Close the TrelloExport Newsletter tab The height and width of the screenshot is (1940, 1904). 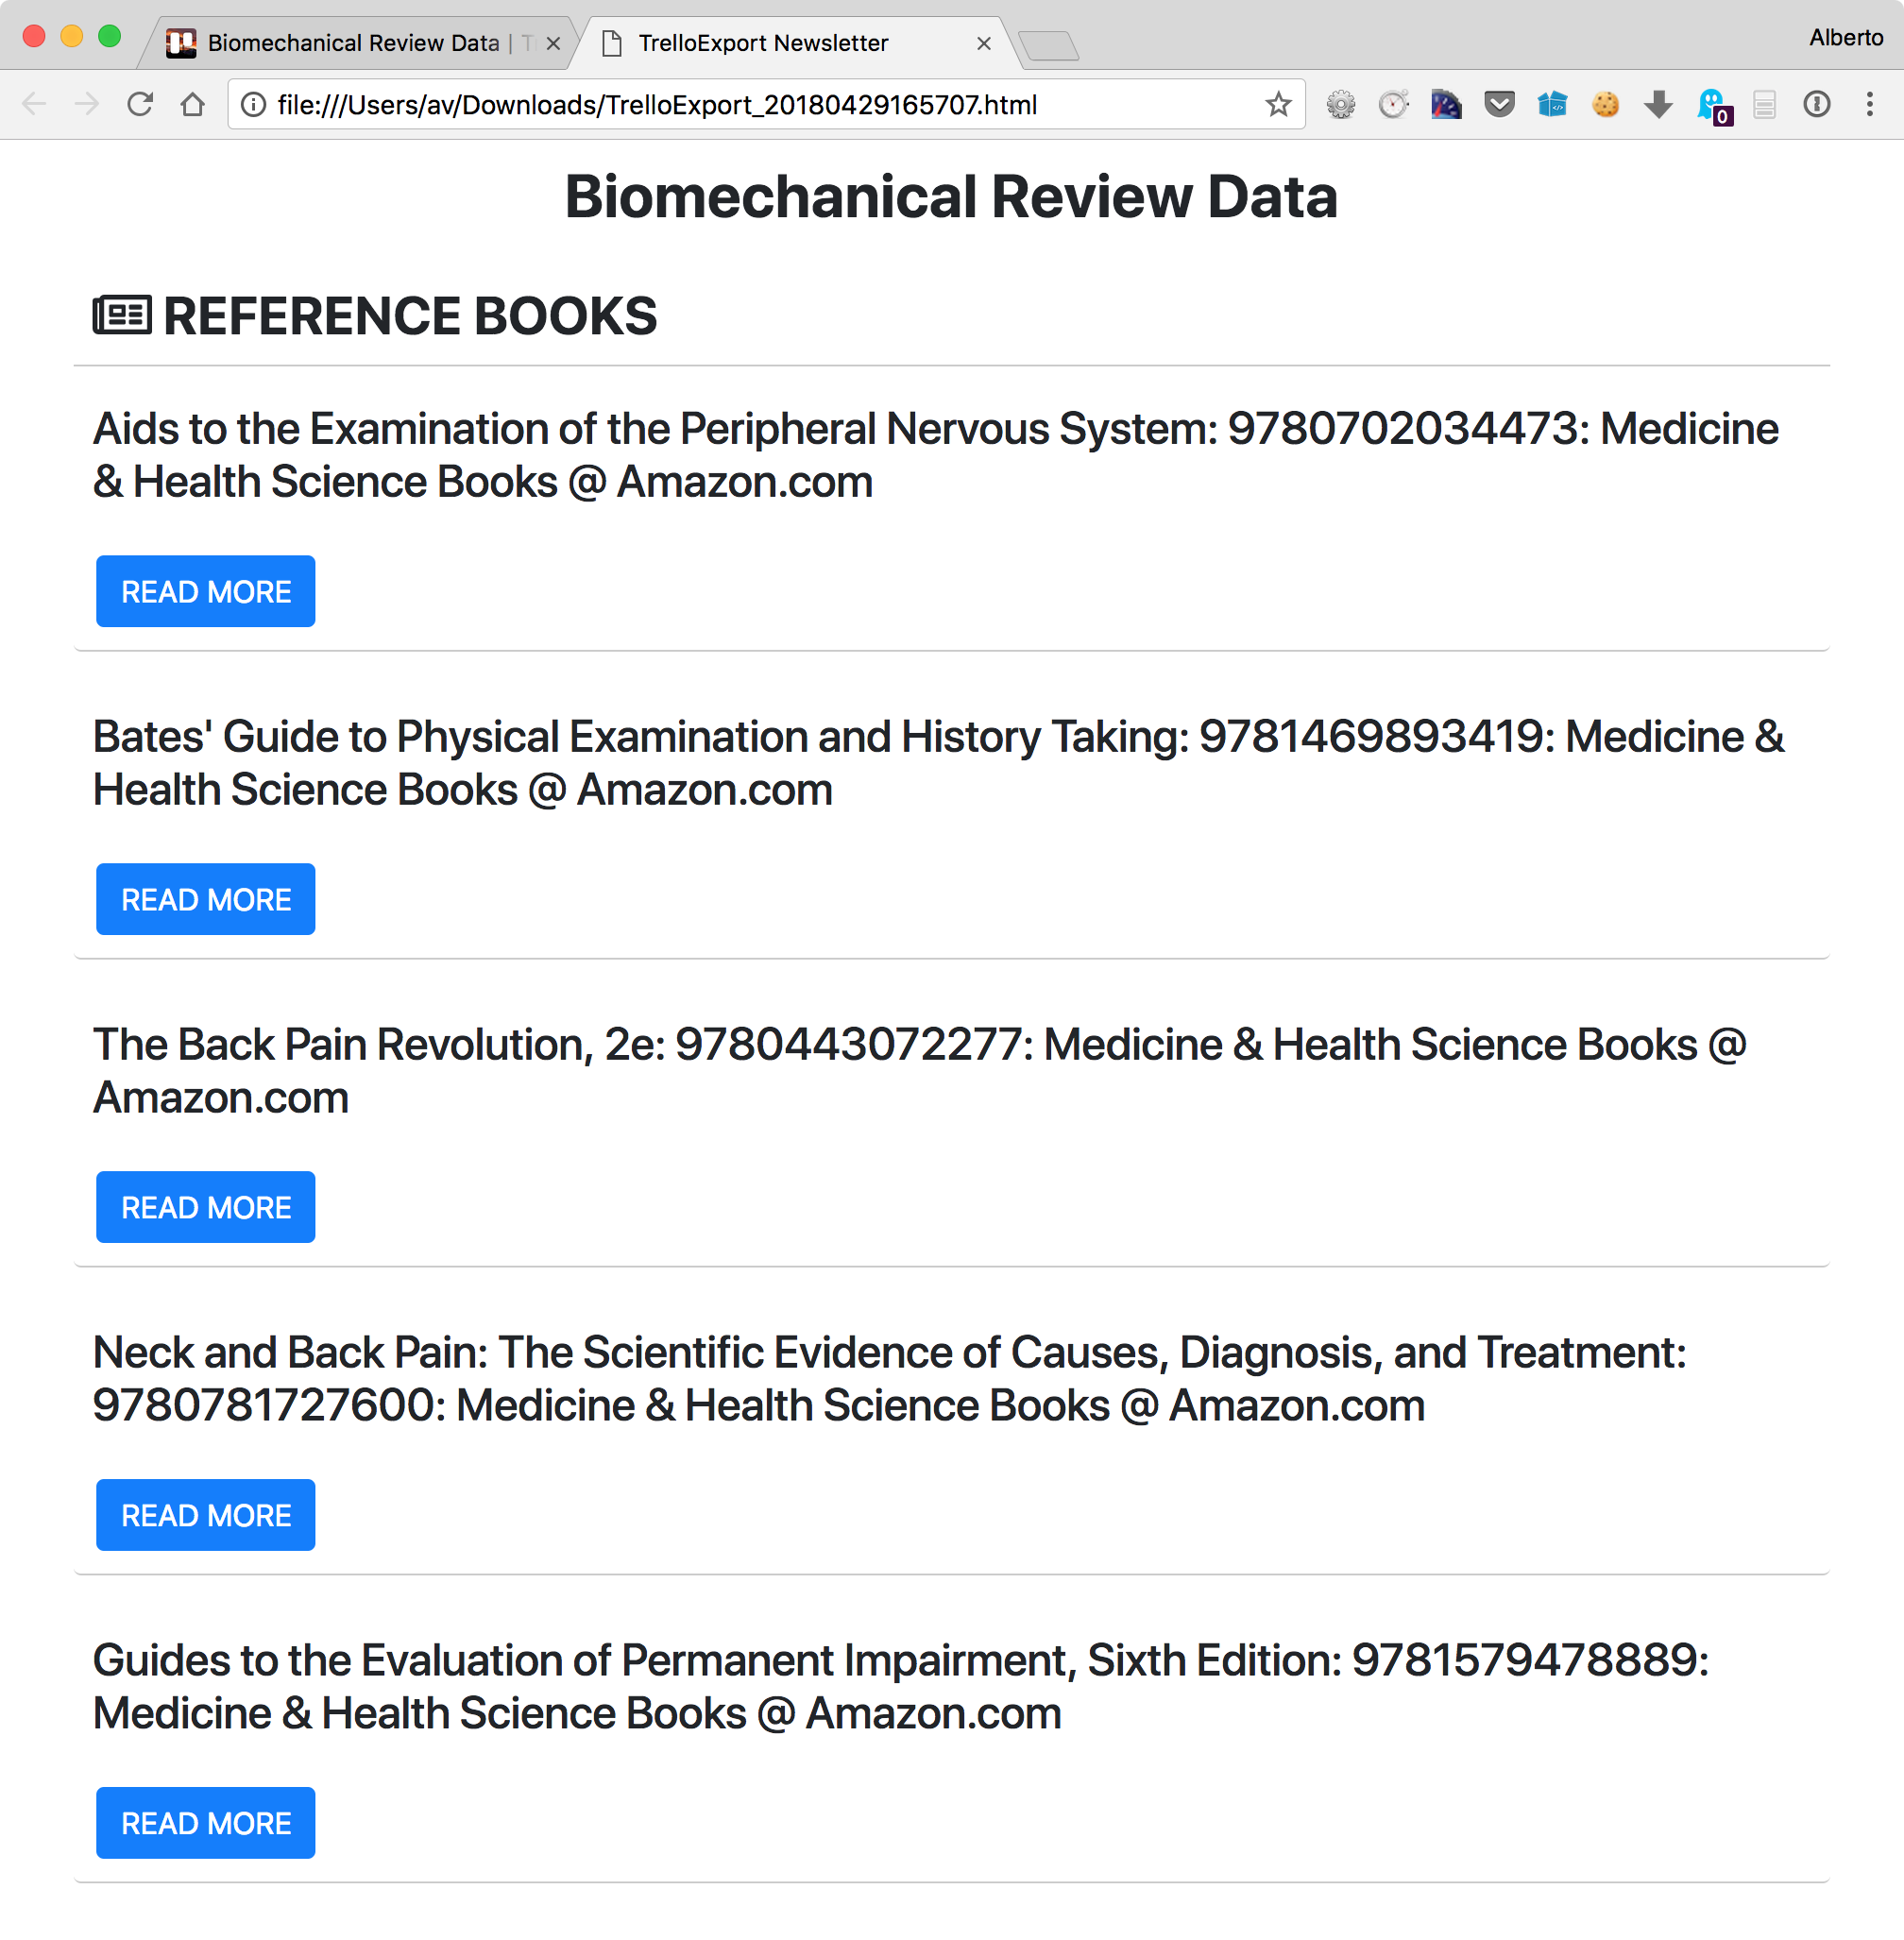[983, 43]
